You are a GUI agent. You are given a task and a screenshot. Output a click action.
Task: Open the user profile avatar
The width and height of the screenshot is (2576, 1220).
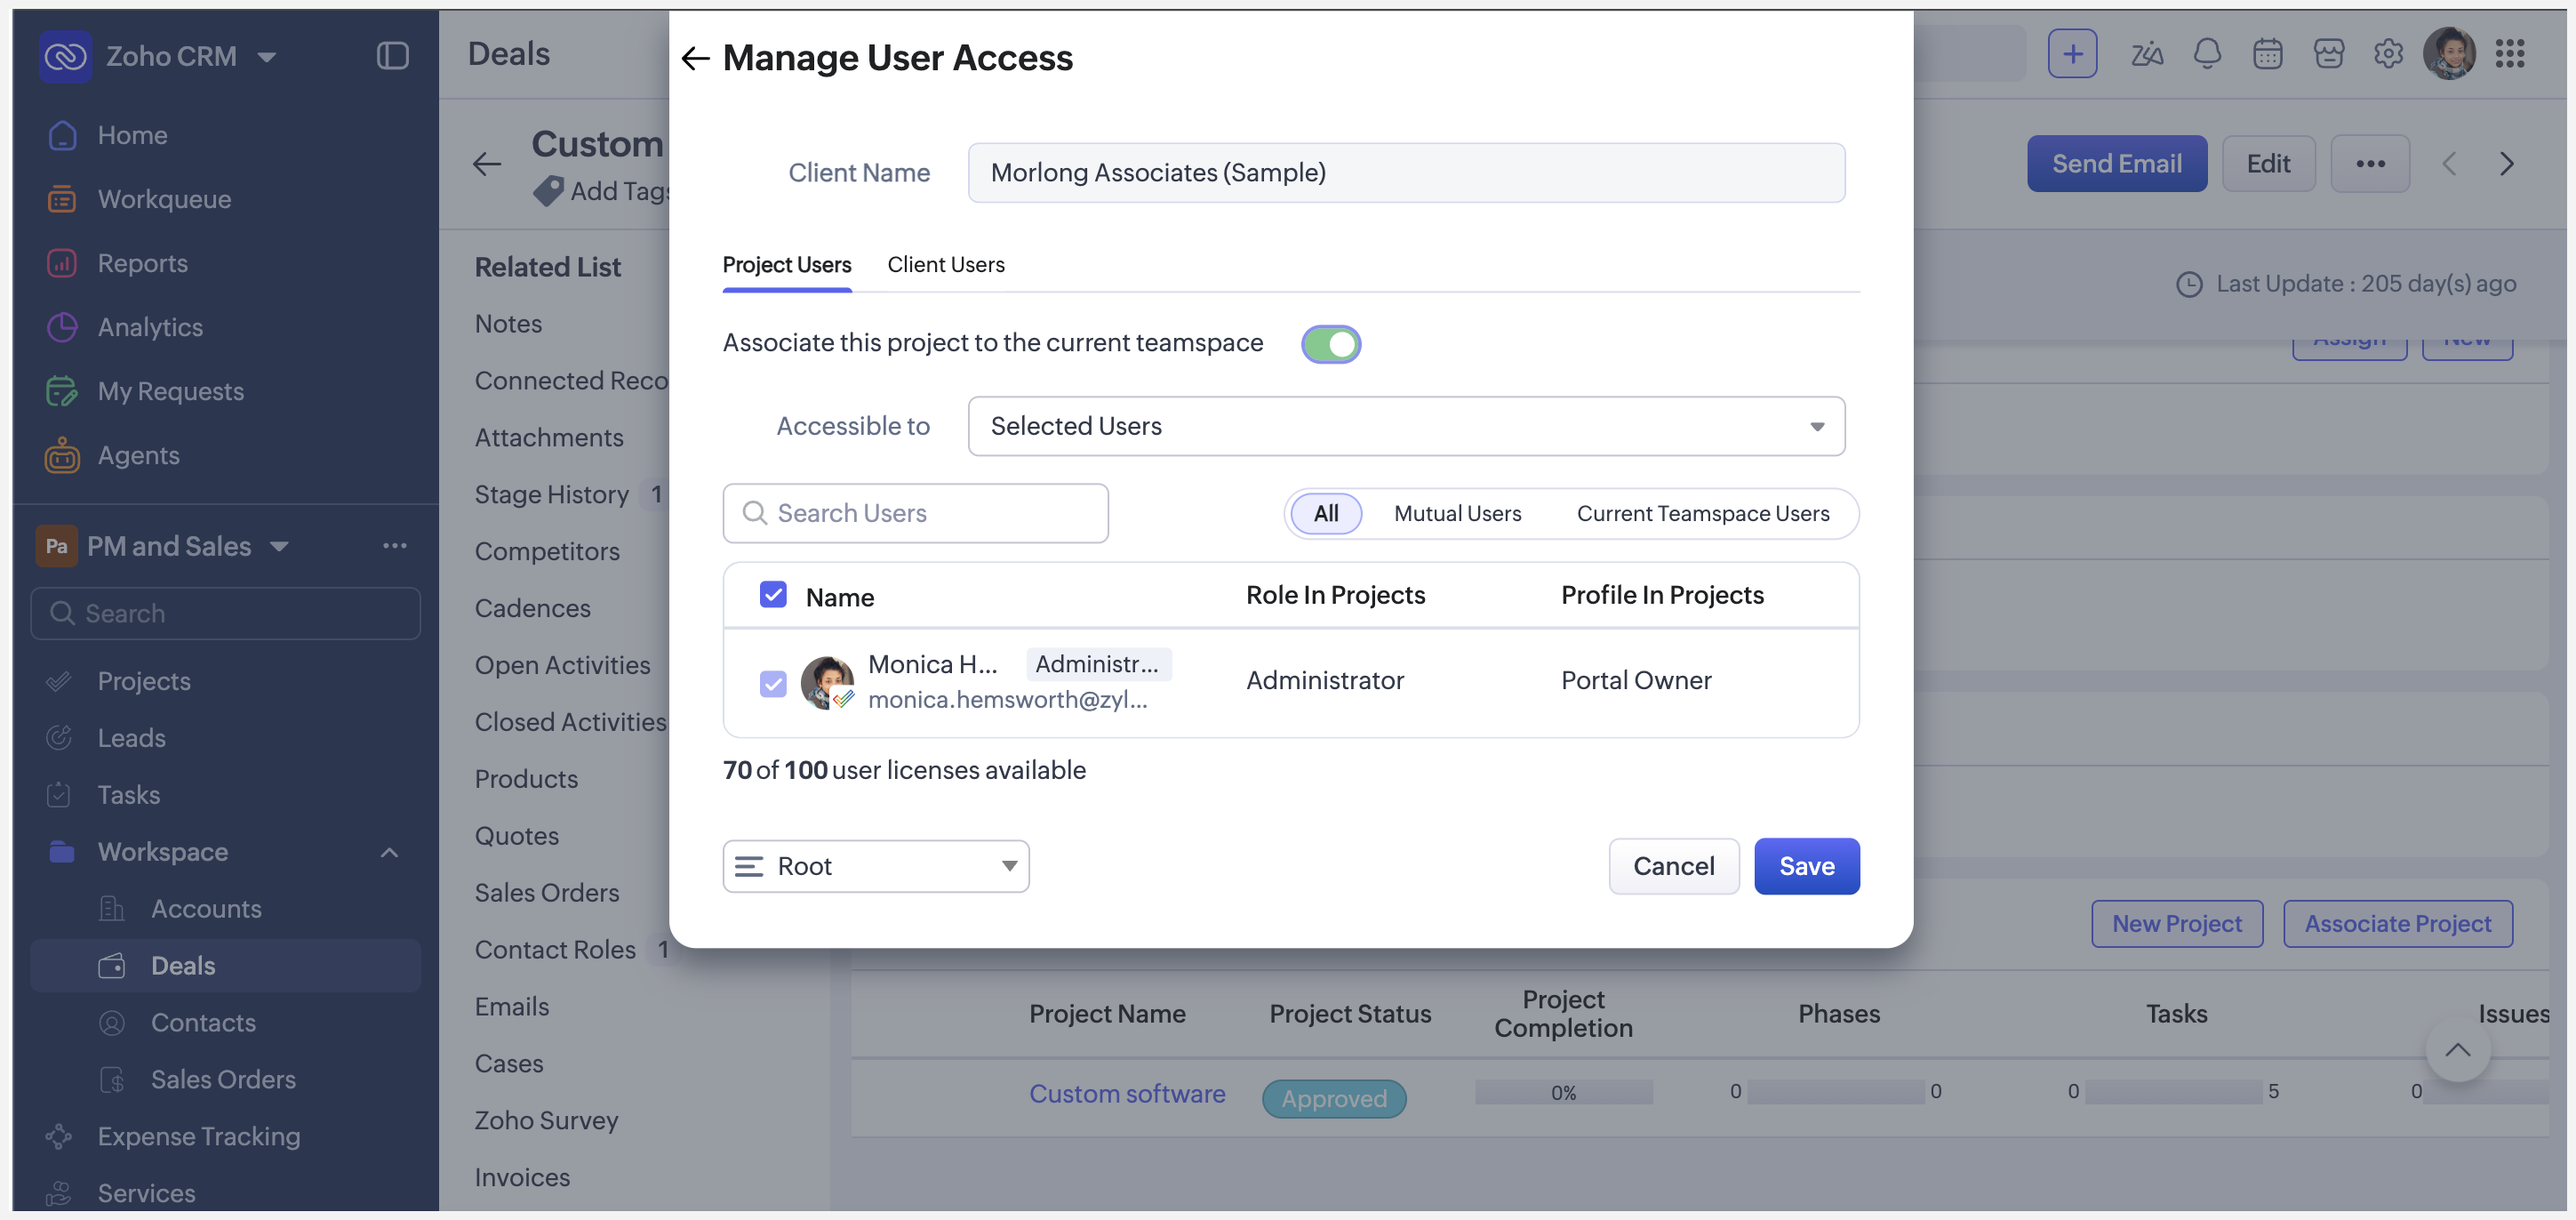click(x=2449, y=54)
